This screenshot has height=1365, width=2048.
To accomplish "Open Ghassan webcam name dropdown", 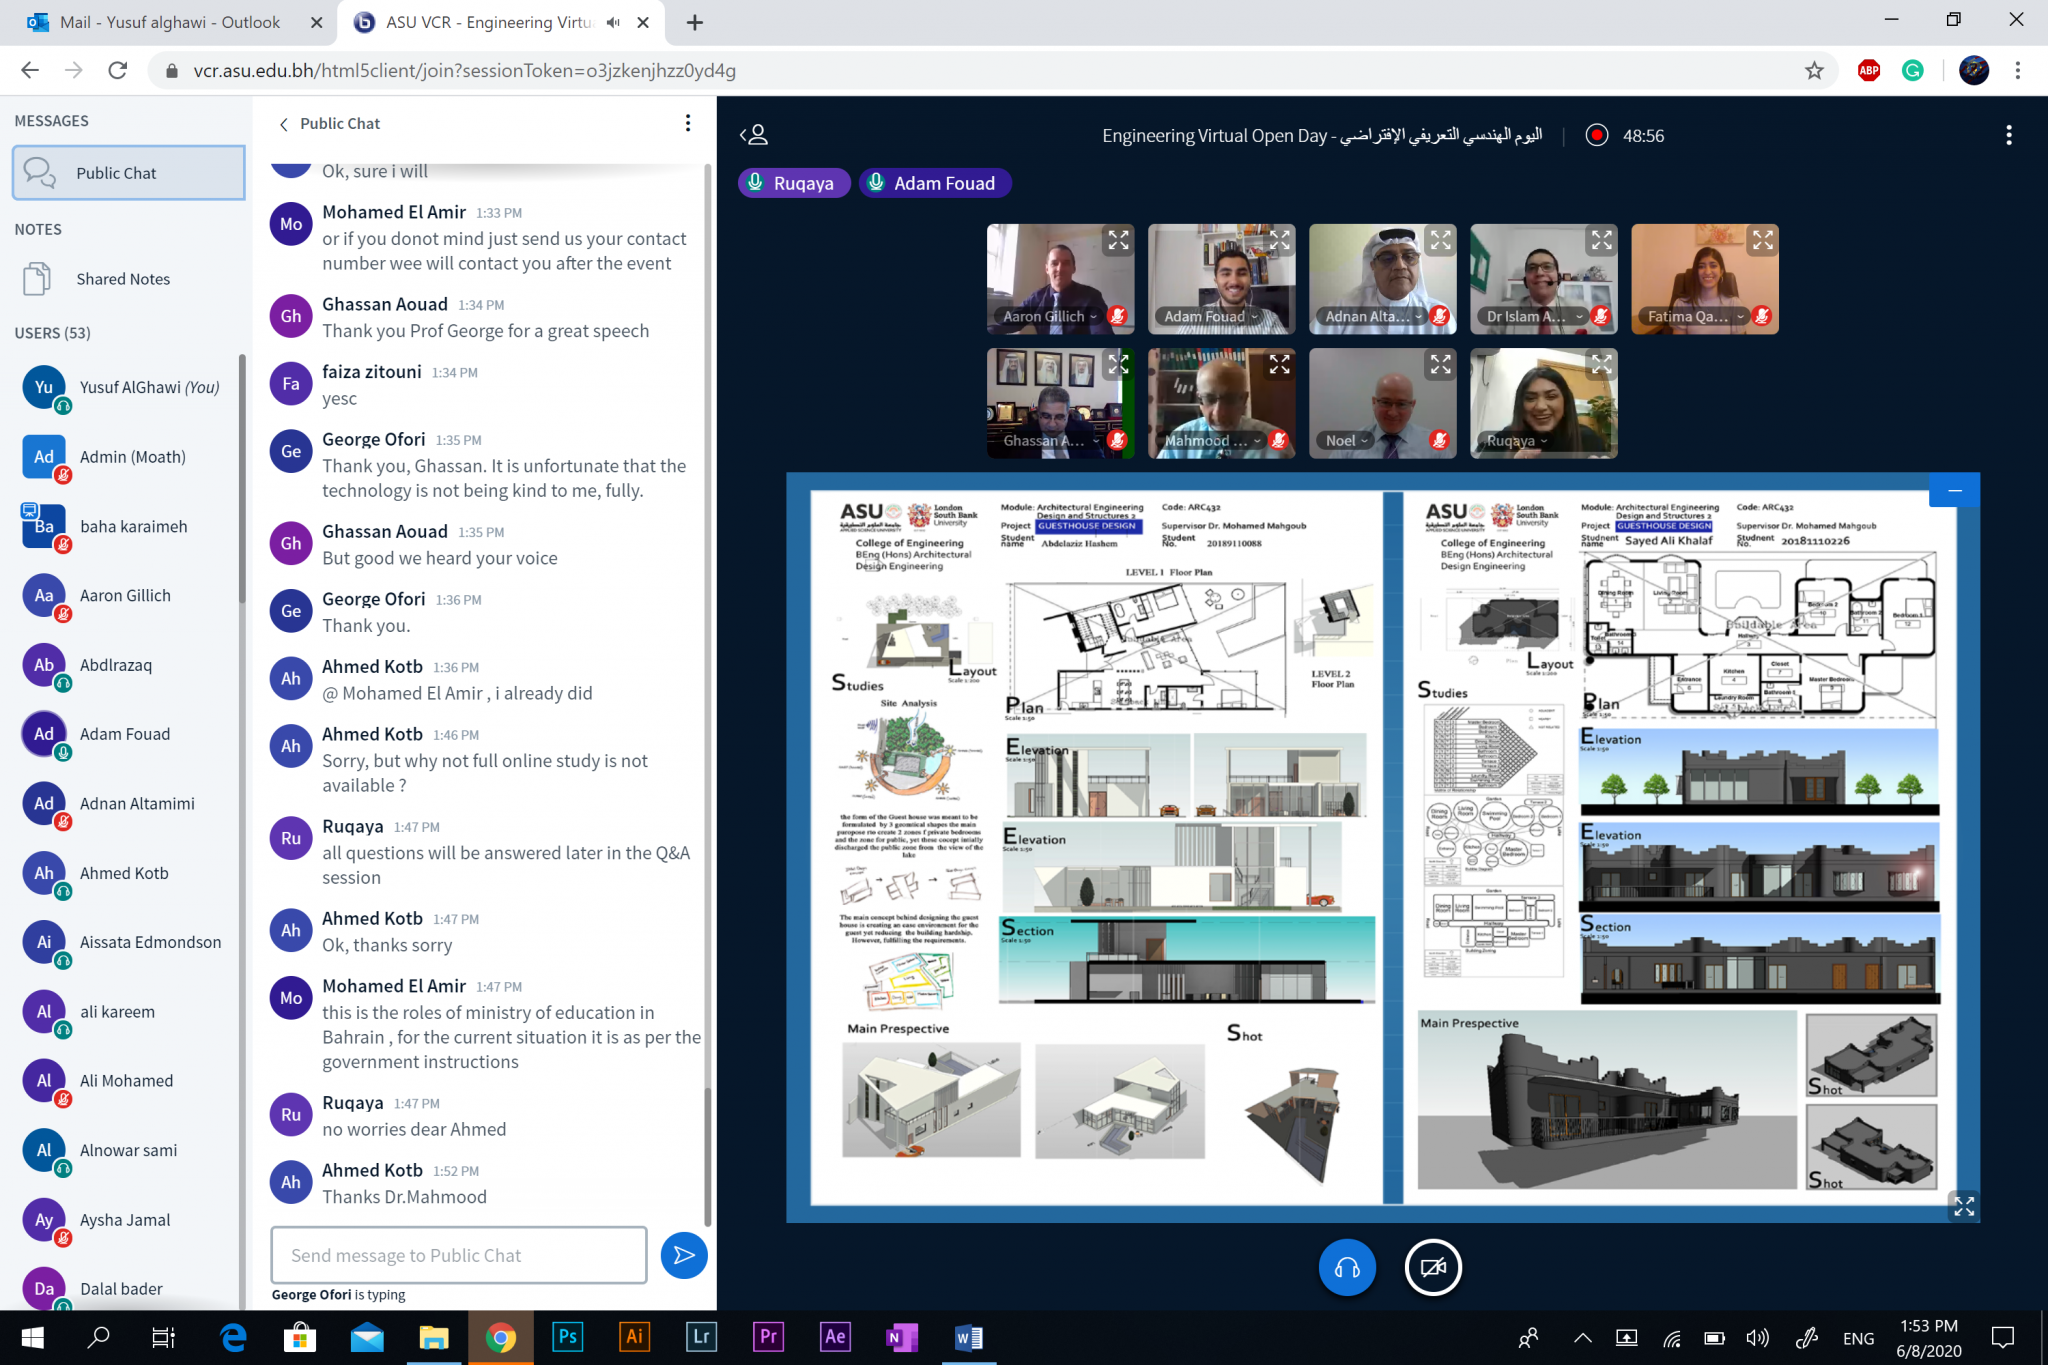I will pyautogui.click(x=1051, y=440).
